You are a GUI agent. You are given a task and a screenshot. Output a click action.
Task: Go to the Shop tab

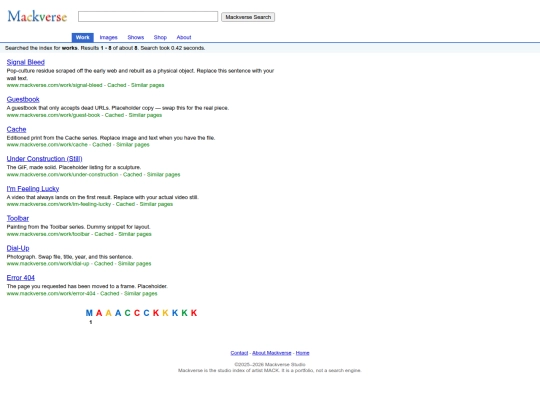click(160, 37)
